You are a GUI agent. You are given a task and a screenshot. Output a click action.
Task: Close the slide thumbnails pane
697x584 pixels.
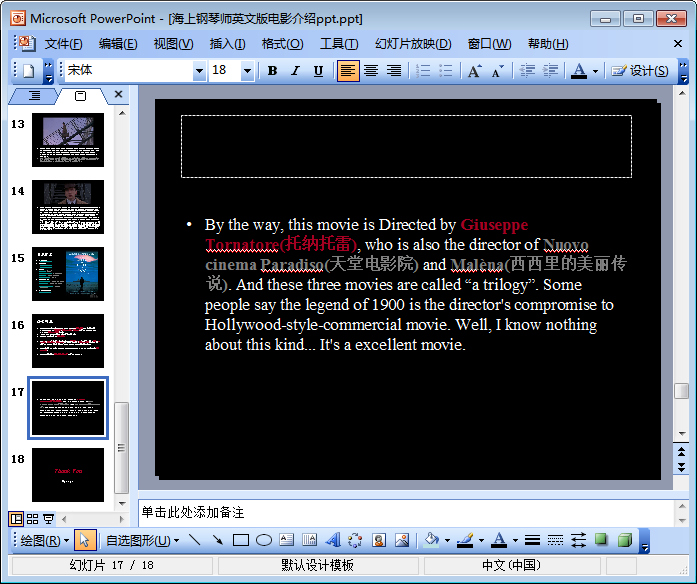point(118,94)
